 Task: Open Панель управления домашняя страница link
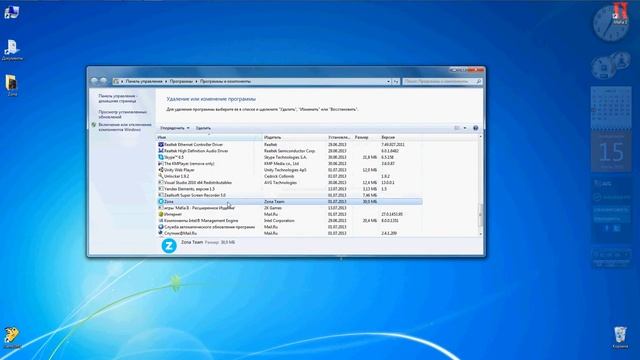click(x=118, y=98)
